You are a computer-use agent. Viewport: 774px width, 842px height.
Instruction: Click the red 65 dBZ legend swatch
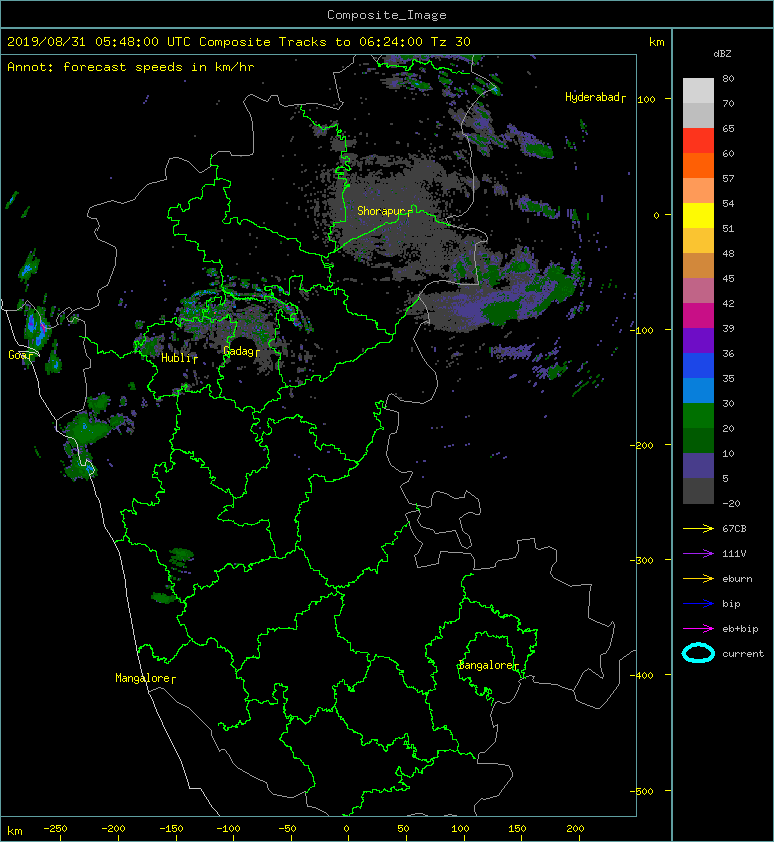click(x=698, y=141)
